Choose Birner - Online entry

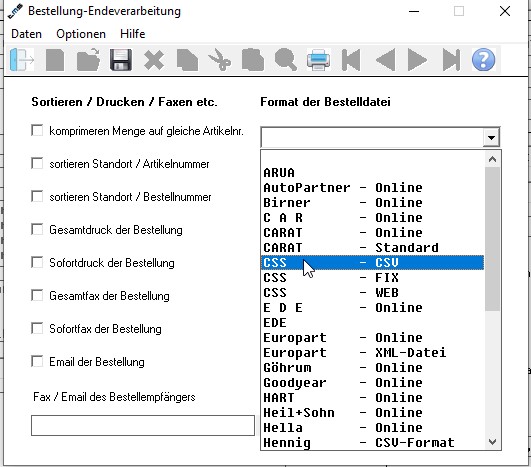(x=373, y=203)
